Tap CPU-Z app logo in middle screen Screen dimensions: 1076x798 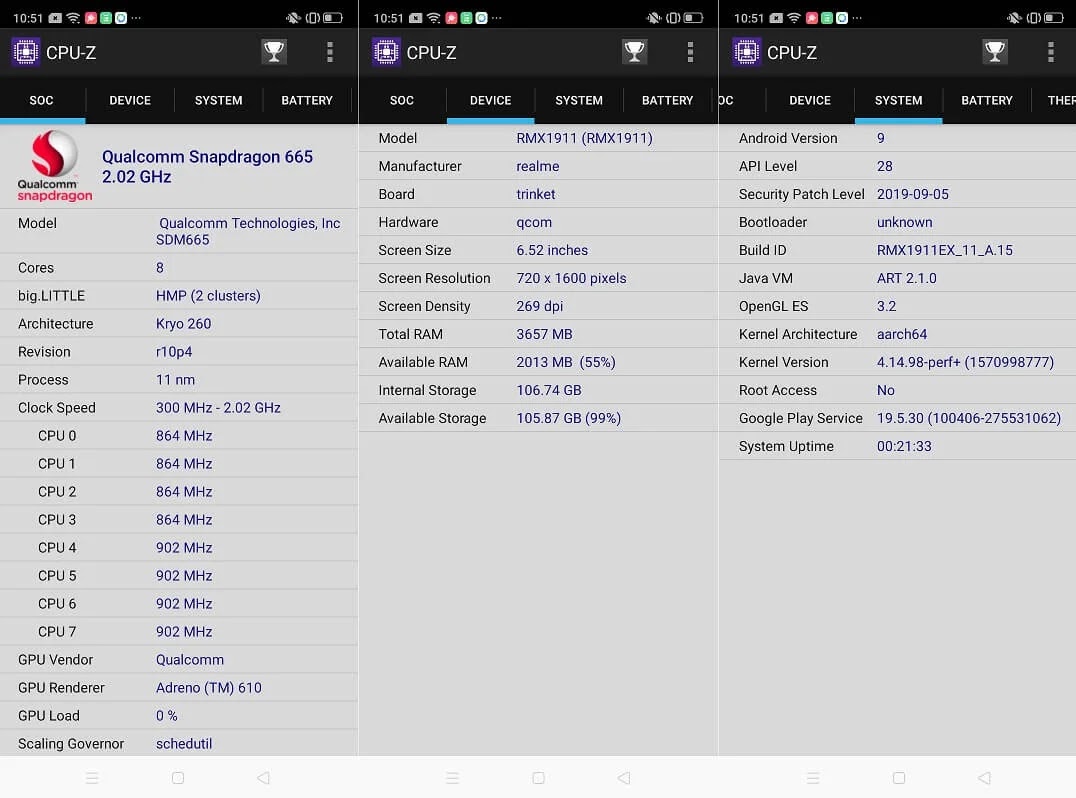(386, 52)
